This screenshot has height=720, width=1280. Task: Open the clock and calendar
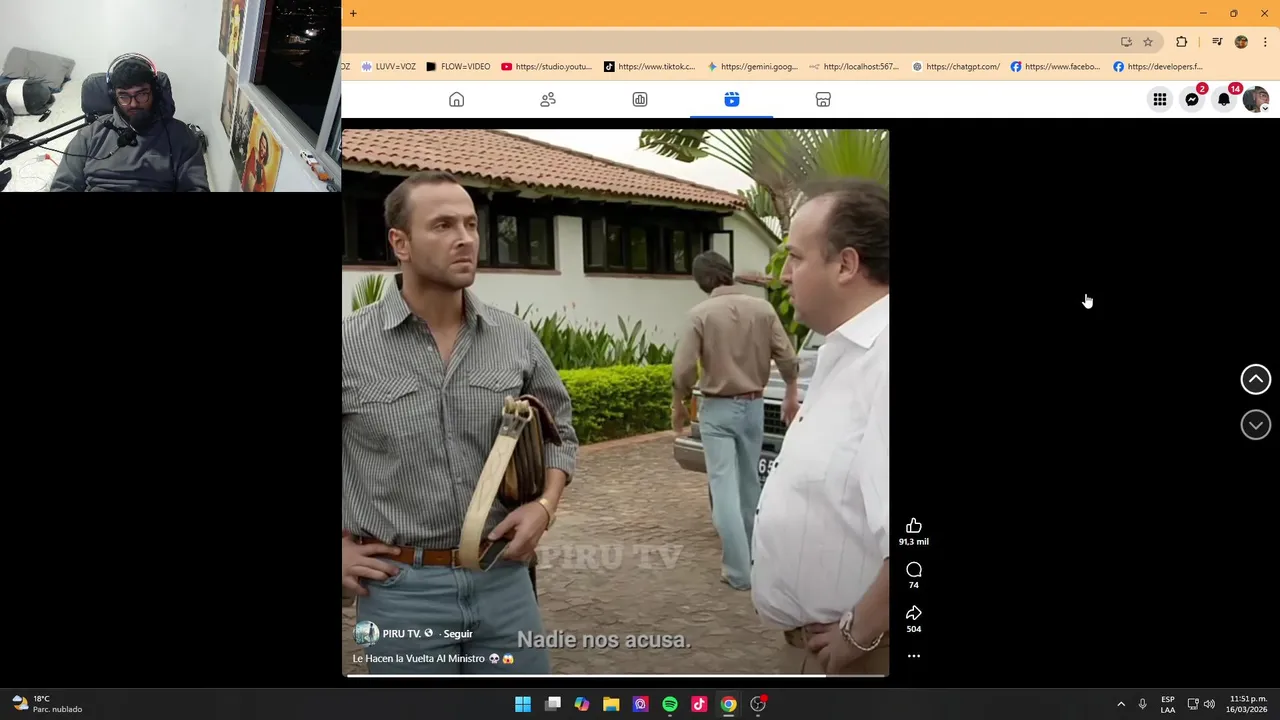(x=1248, y=704)
